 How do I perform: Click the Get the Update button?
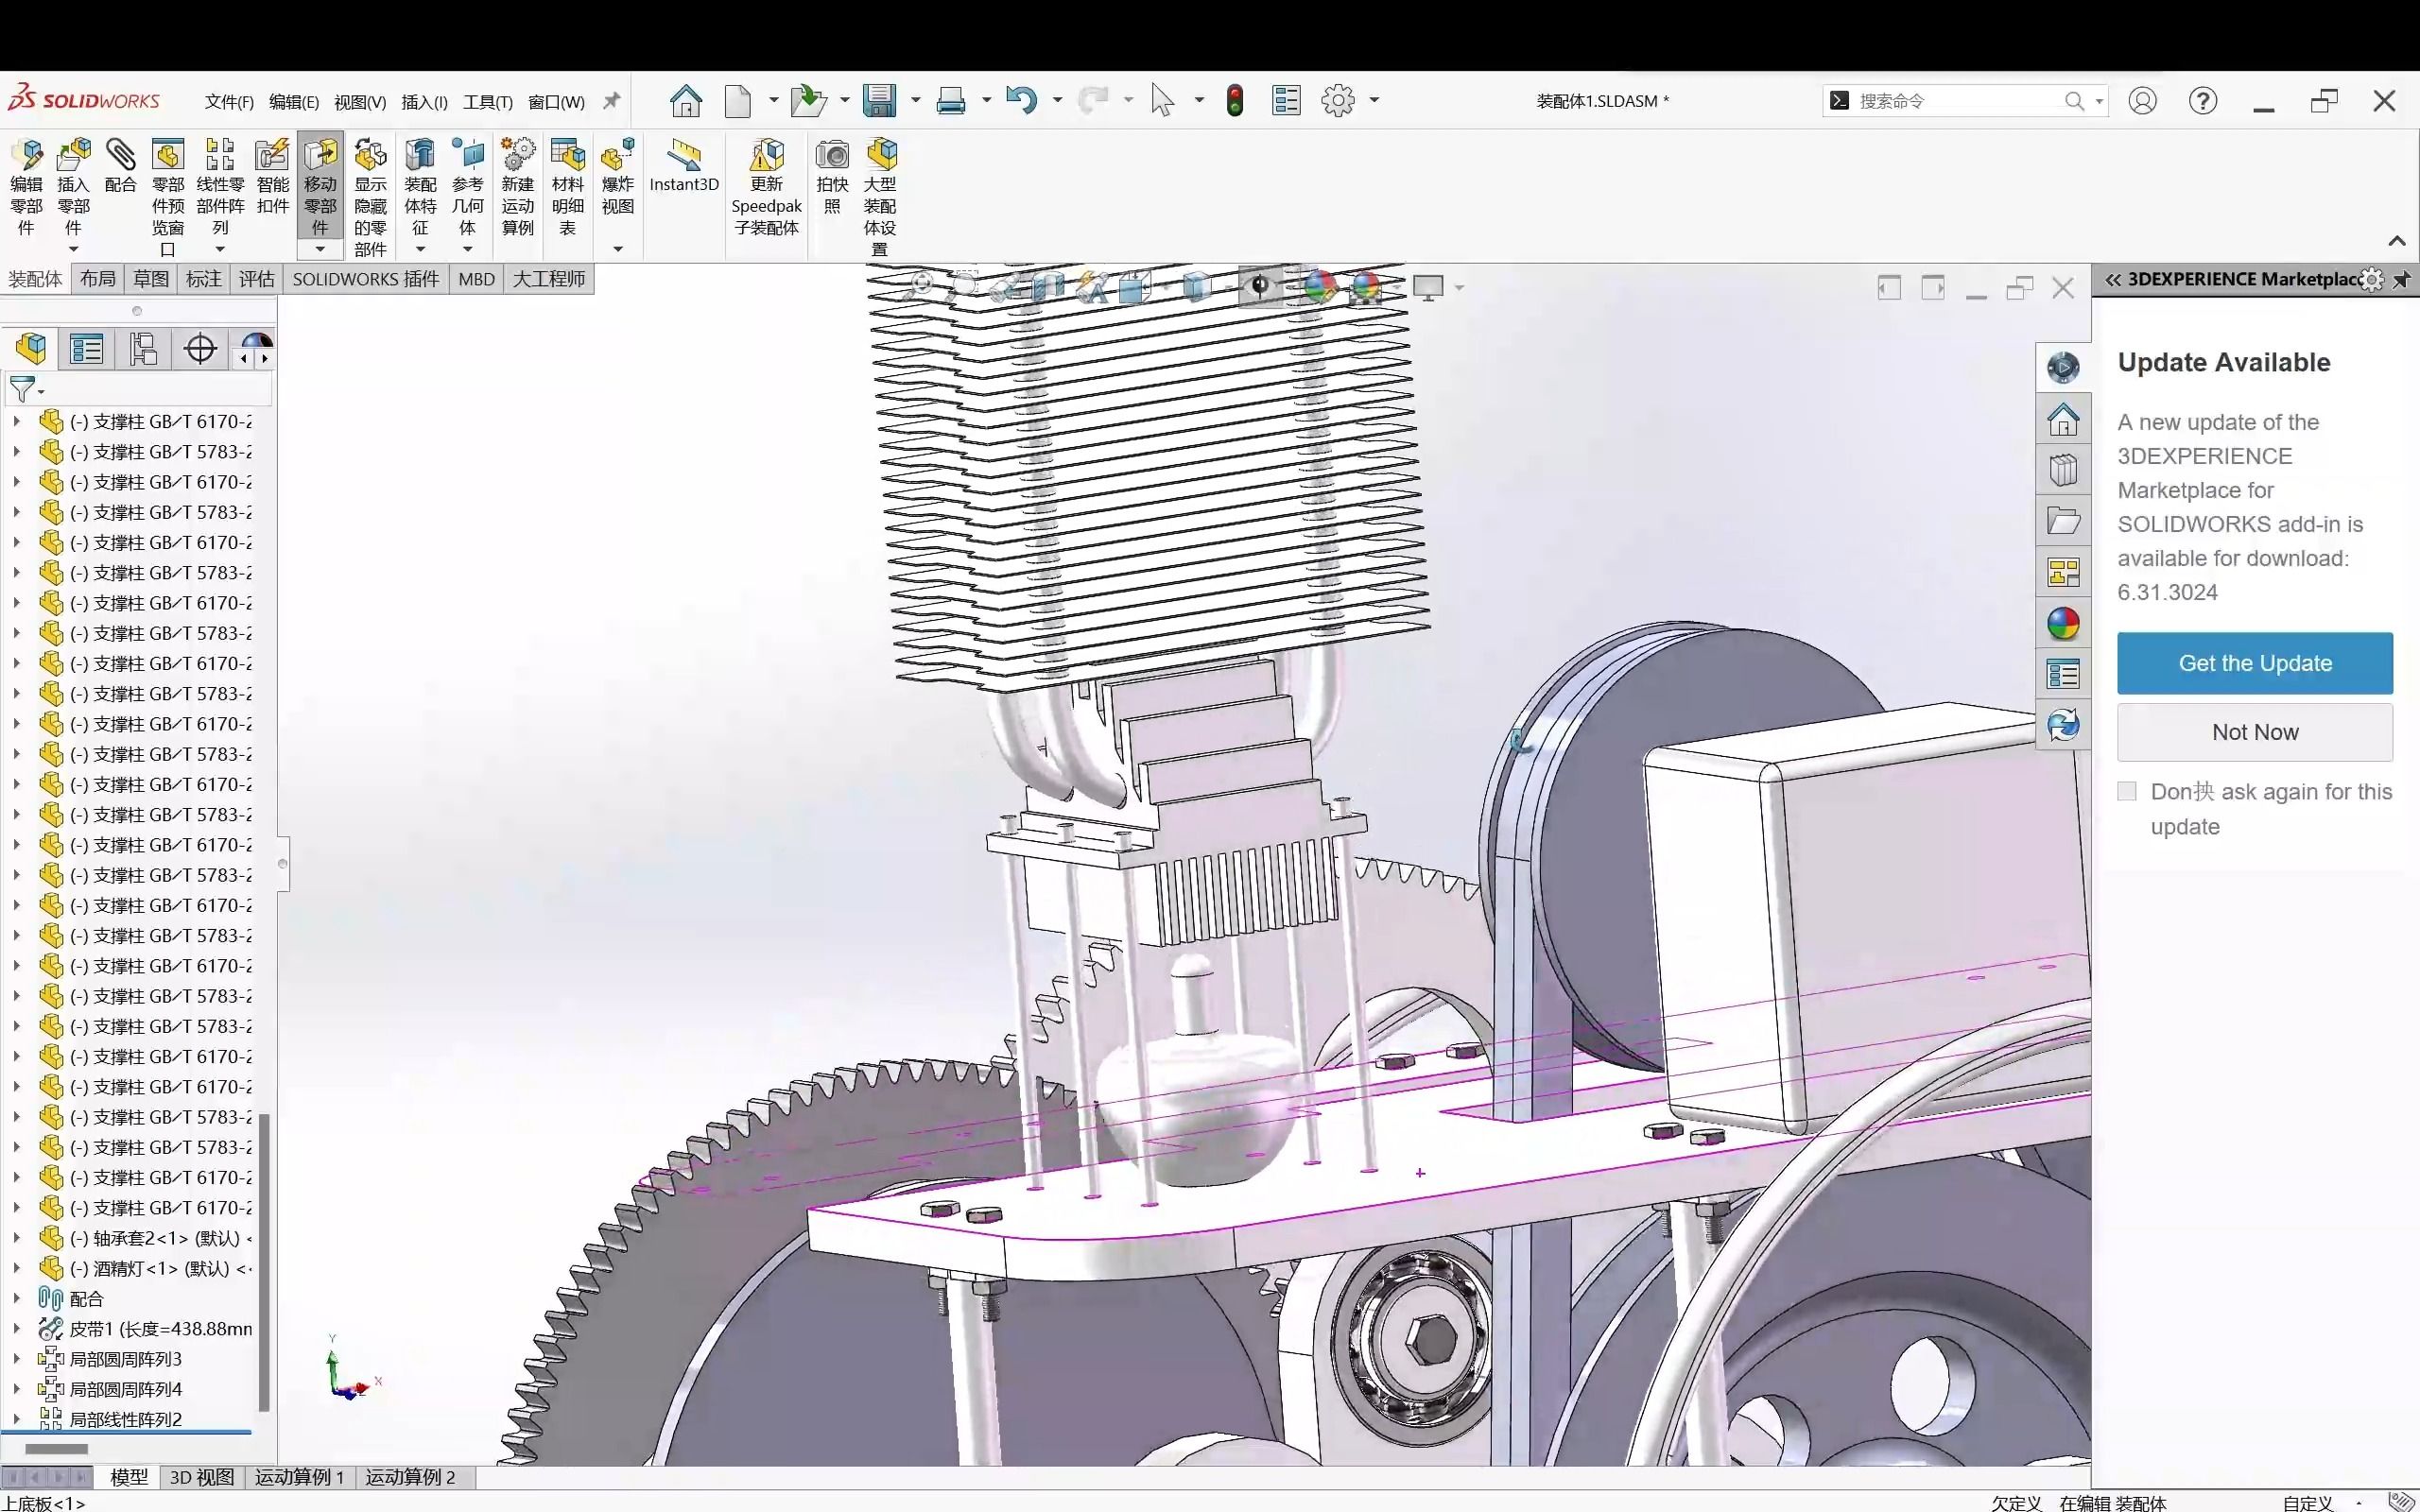[x=2255, y=661]
